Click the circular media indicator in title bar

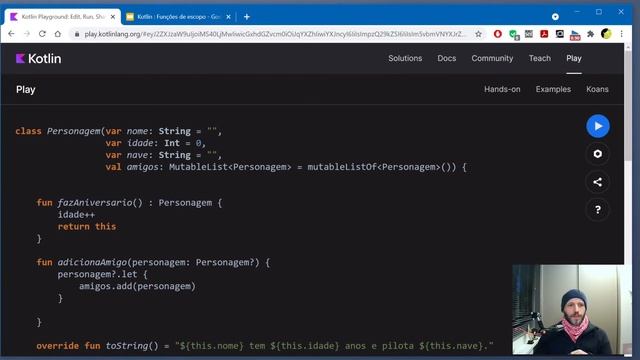click(x=555, y=17)
